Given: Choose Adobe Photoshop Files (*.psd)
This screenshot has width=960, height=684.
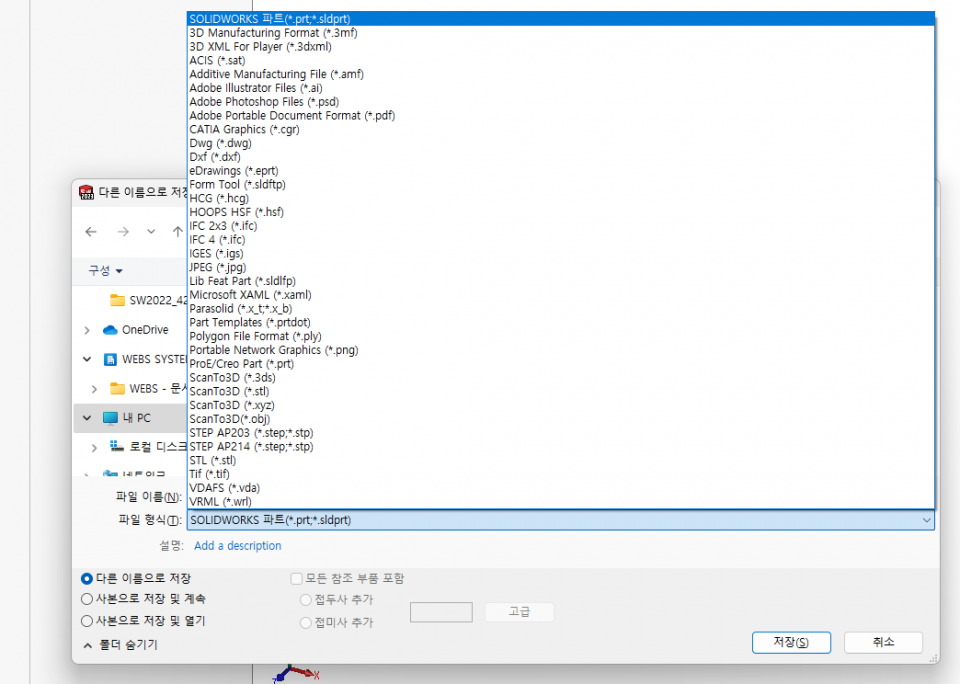Looking at the screenshot, I should click(561, 102).
